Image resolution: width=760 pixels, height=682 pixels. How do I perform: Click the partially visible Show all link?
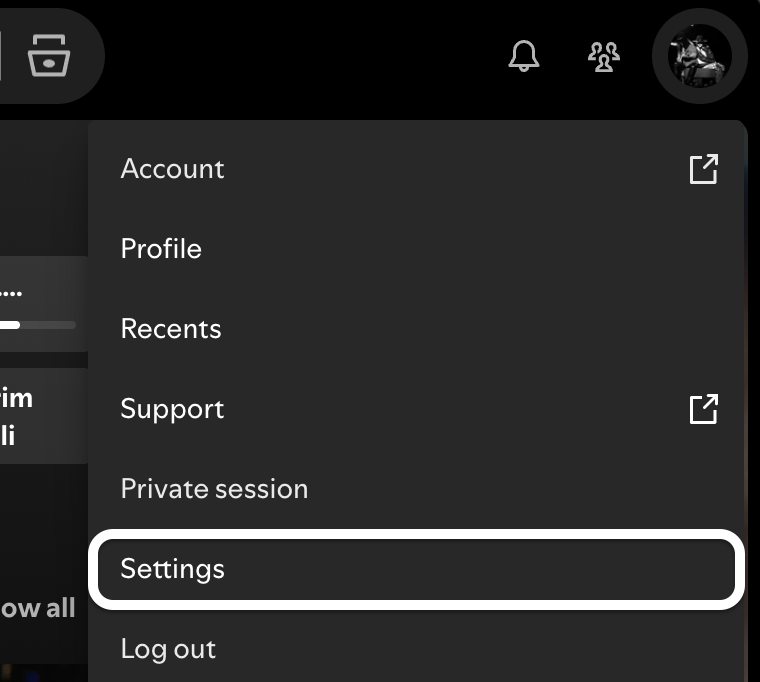(x=38, y=608)
